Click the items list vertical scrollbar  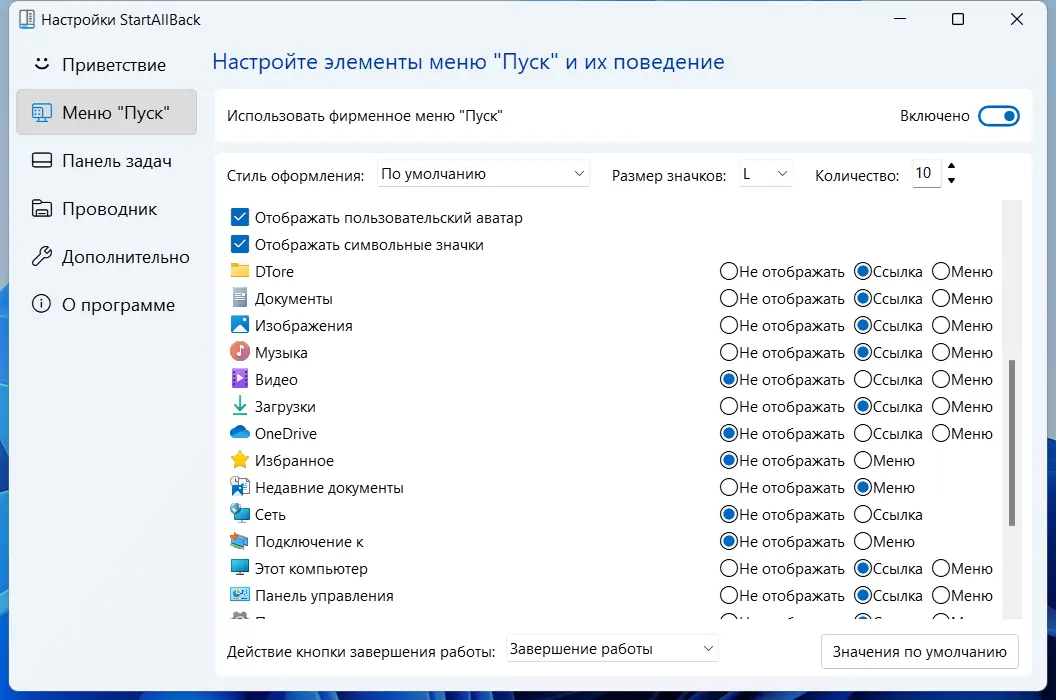(1012, 443)
